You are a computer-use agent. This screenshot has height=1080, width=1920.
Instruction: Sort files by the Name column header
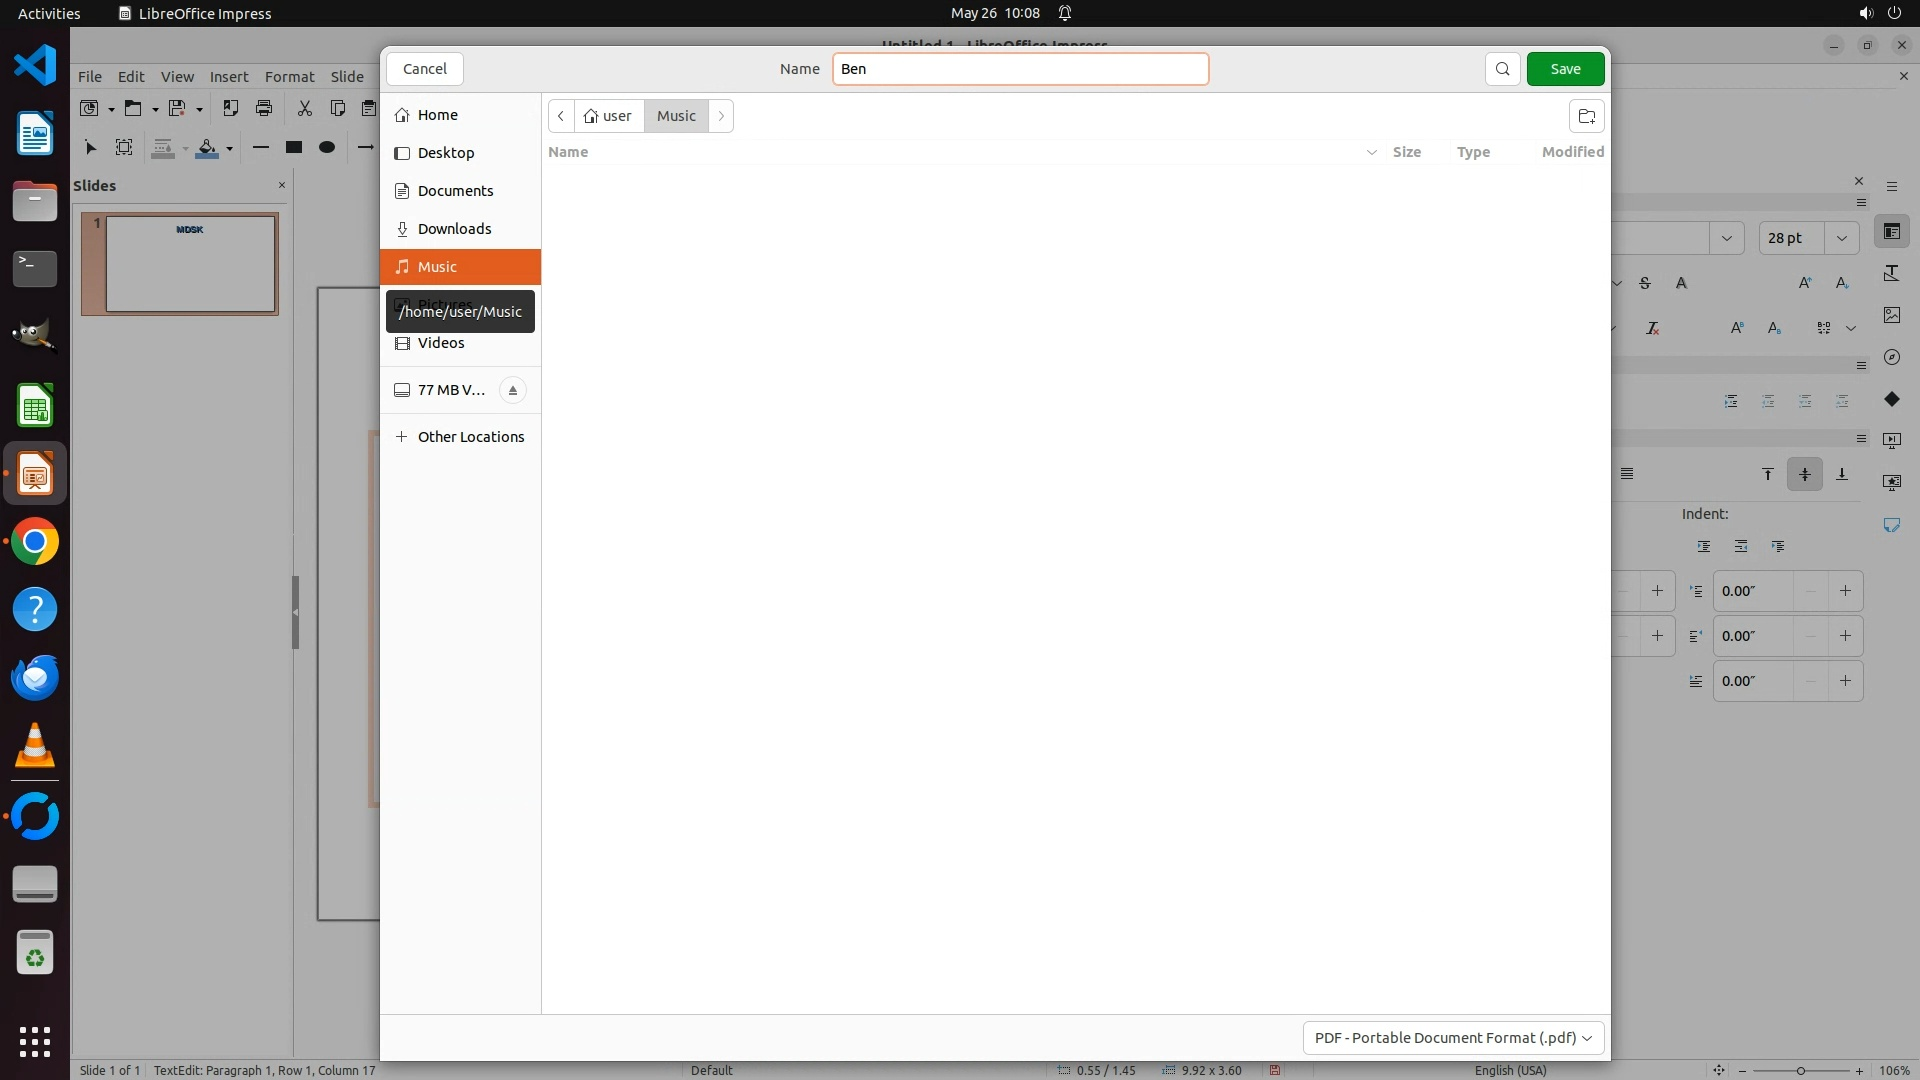[568, 152]
